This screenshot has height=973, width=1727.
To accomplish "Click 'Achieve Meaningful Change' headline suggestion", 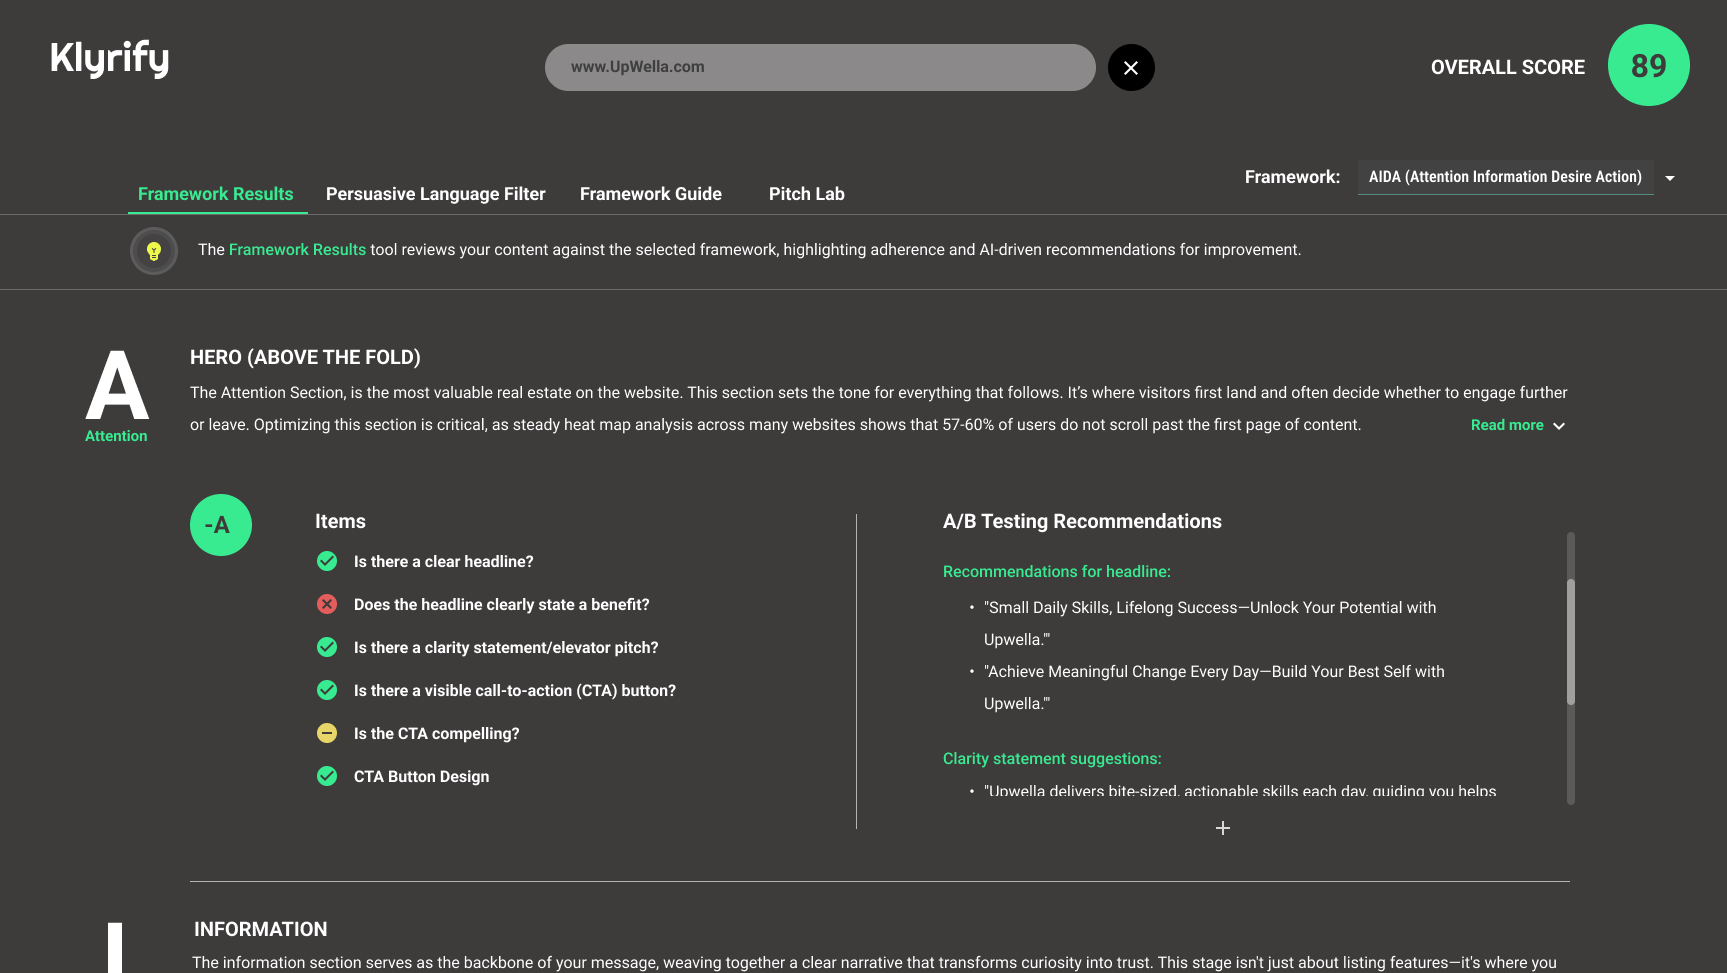I will (1214, 687).
